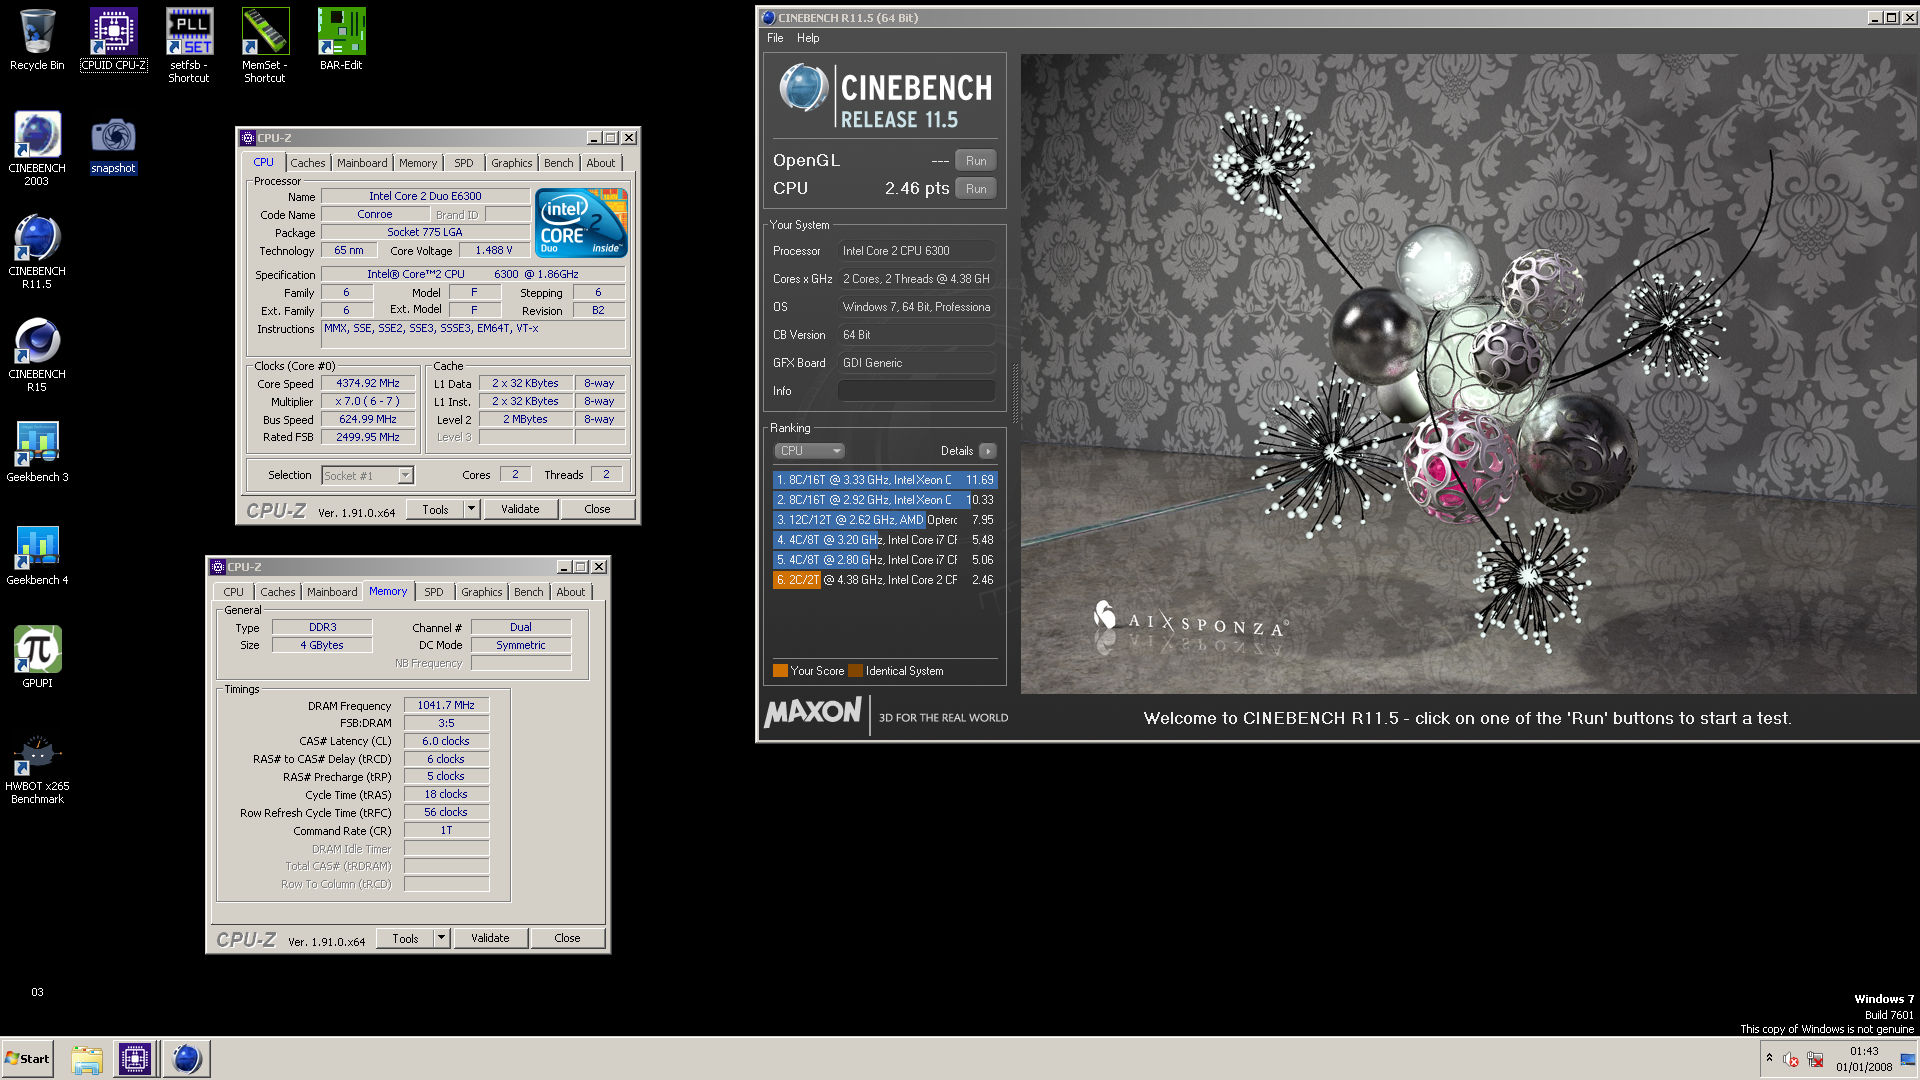Open Mainboard tab in lower CPU-Z

(332, 592)
